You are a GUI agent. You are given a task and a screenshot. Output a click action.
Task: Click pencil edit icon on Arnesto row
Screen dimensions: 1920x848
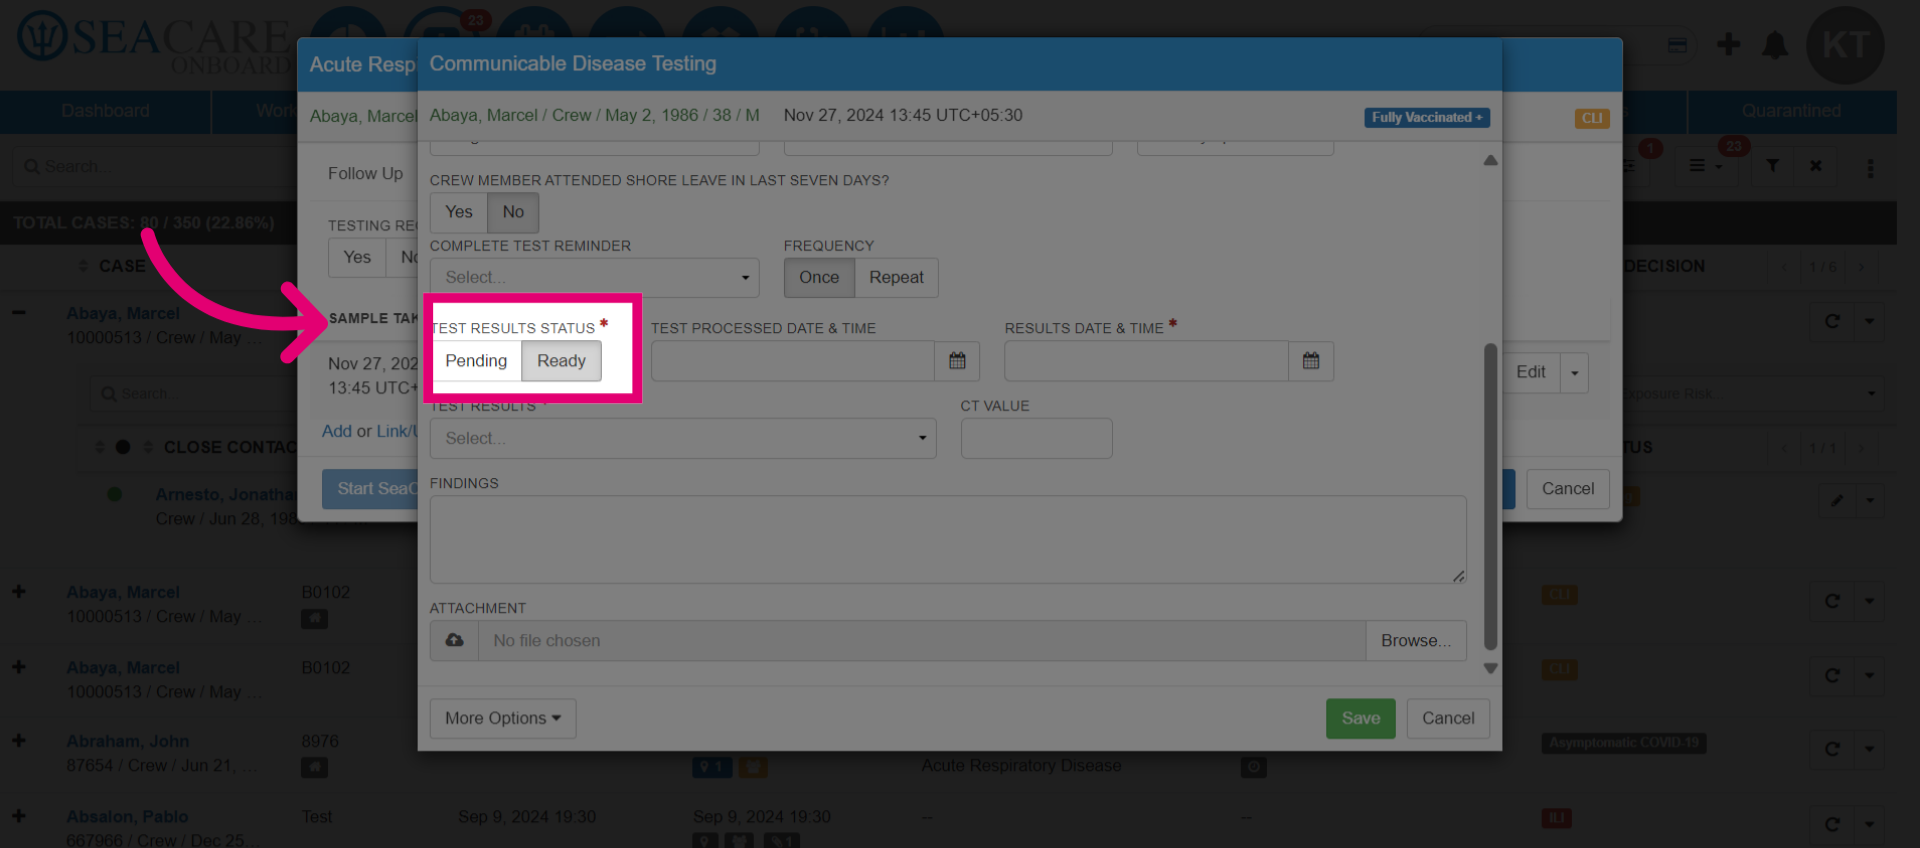tap(1836, 500)
